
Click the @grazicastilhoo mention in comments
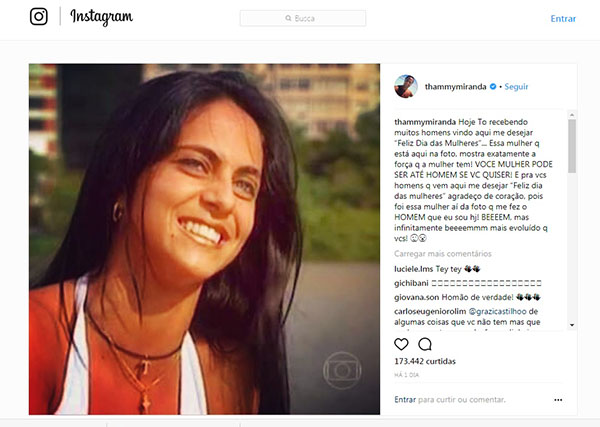tap(497, 311)
